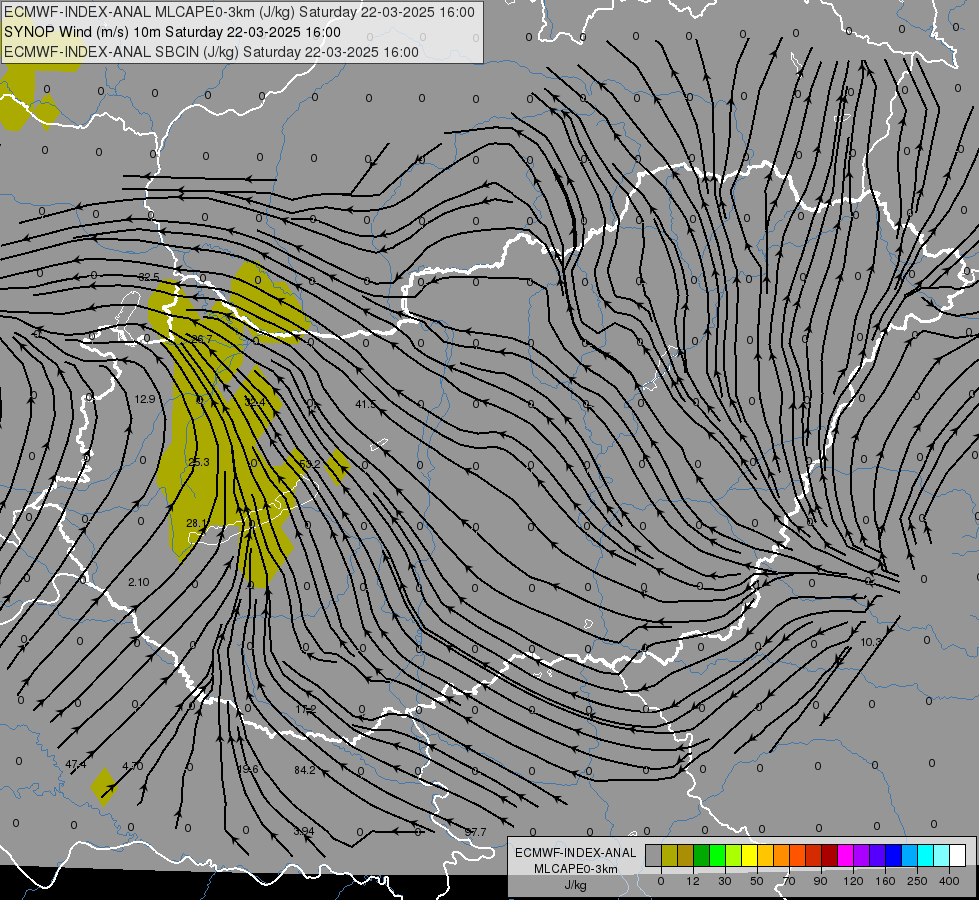This screenshot has height=900, width=979.
Task: Click the map value 19.6
Action: tap(248, 769)
